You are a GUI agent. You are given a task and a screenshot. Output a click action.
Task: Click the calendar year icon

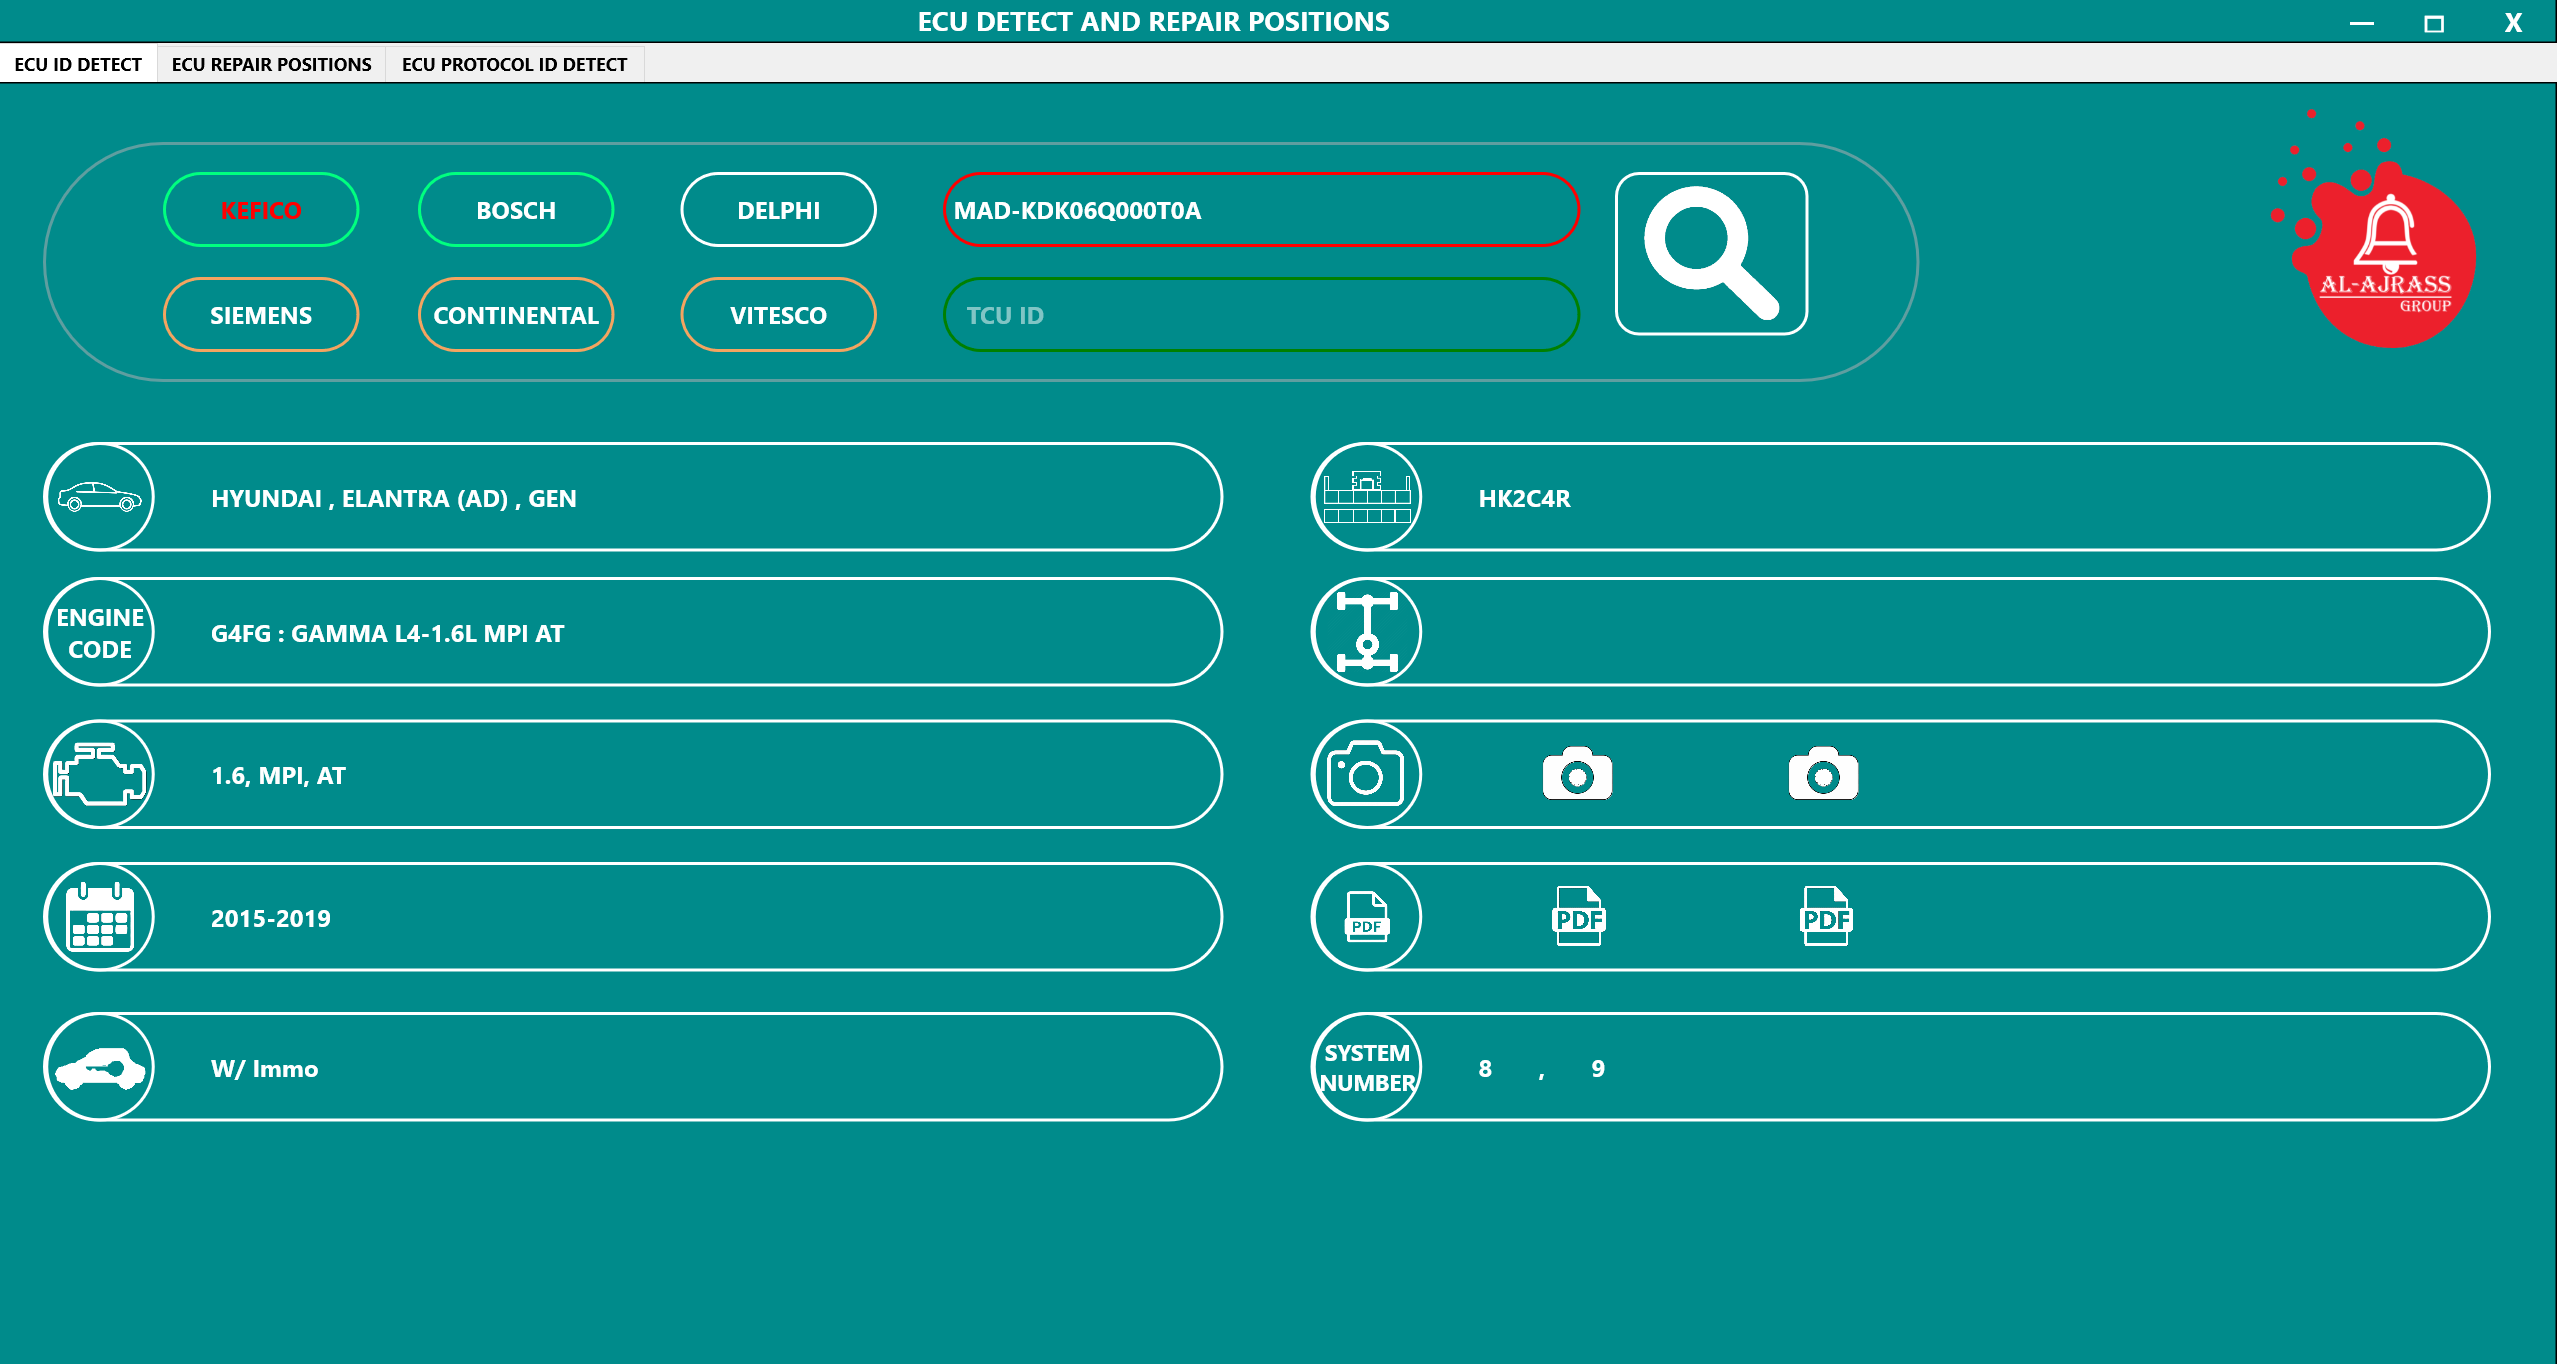point(100,917)
